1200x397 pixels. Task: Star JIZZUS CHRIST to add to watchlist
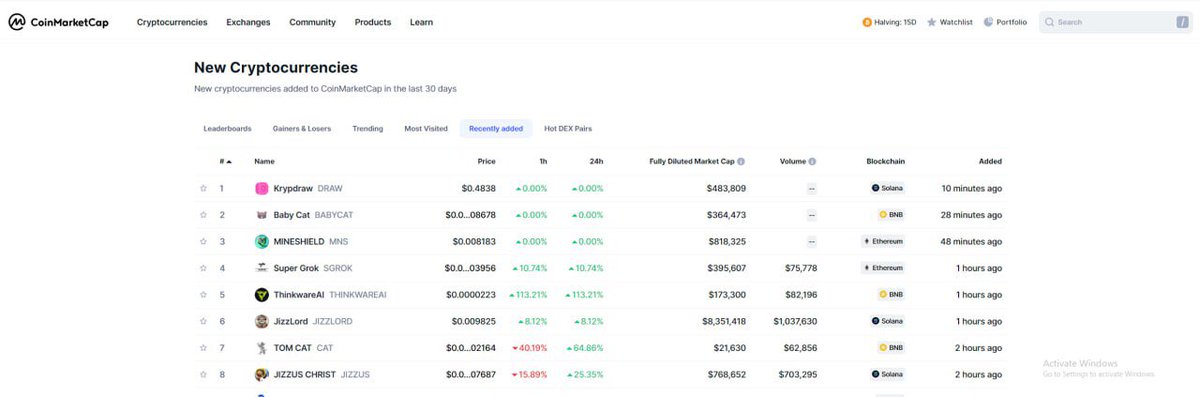pos(203,375)
